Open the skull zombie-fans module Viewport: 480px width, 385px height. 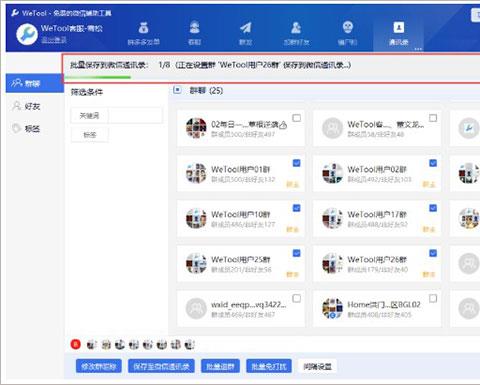pos(348,27)
